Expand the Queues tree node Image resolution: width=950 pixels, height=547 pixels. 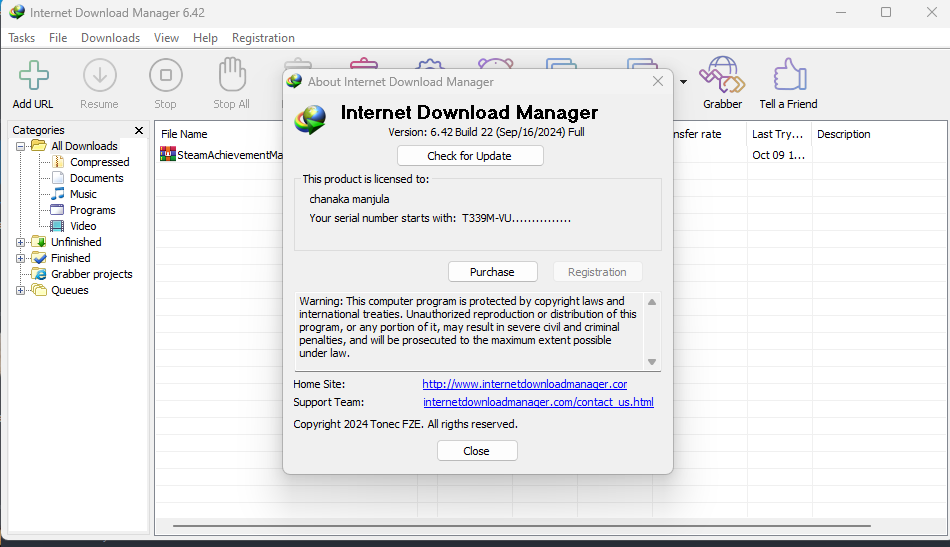(21, 290)
